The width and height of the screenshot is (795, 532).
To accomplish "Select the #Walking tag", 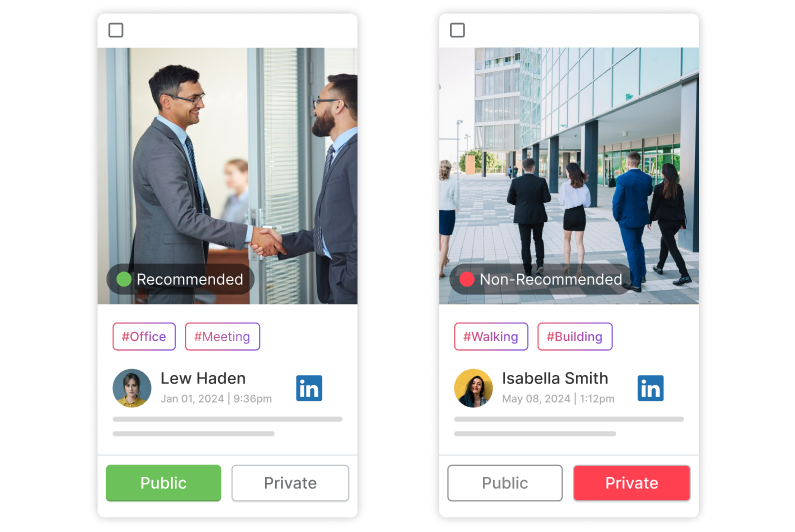I will click(x=491, y=336).
